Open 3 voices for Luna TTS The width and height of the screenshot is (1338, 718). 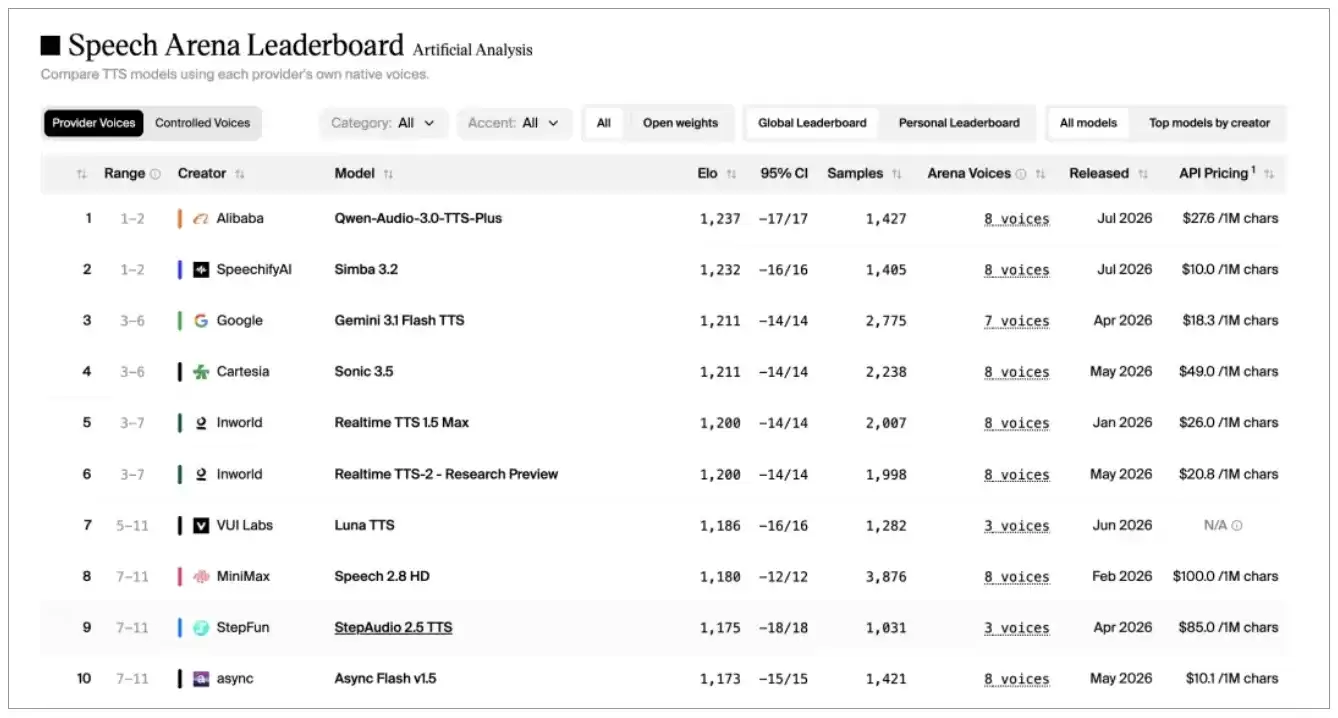pyautogui.click(x=1016, y=526)
